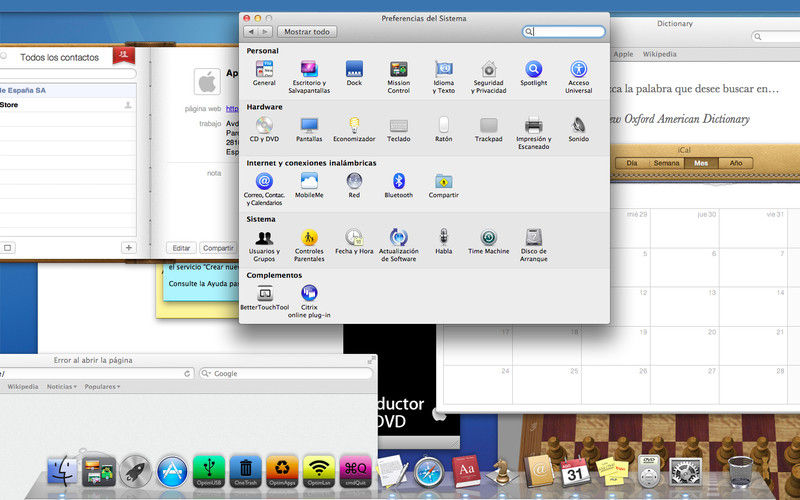
Task: Open Fecha y Hora preferences
Action: (354, 242)
